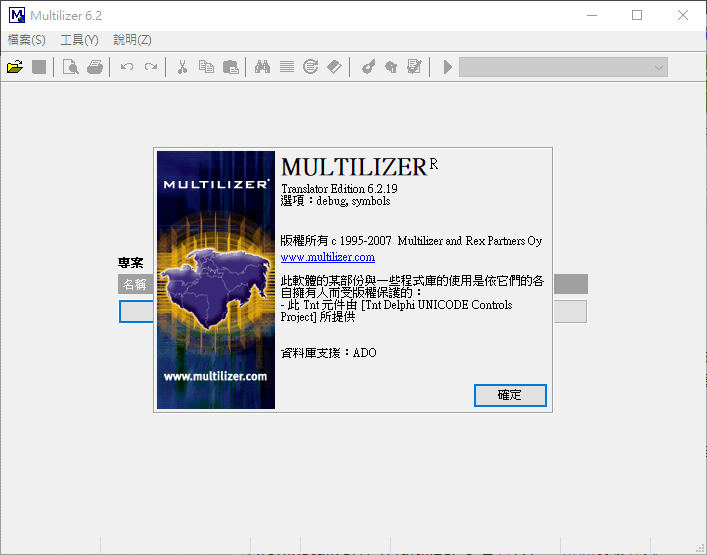Click the Copy icon
Viewport: 707px width, 555px height.
click(207, 67)
